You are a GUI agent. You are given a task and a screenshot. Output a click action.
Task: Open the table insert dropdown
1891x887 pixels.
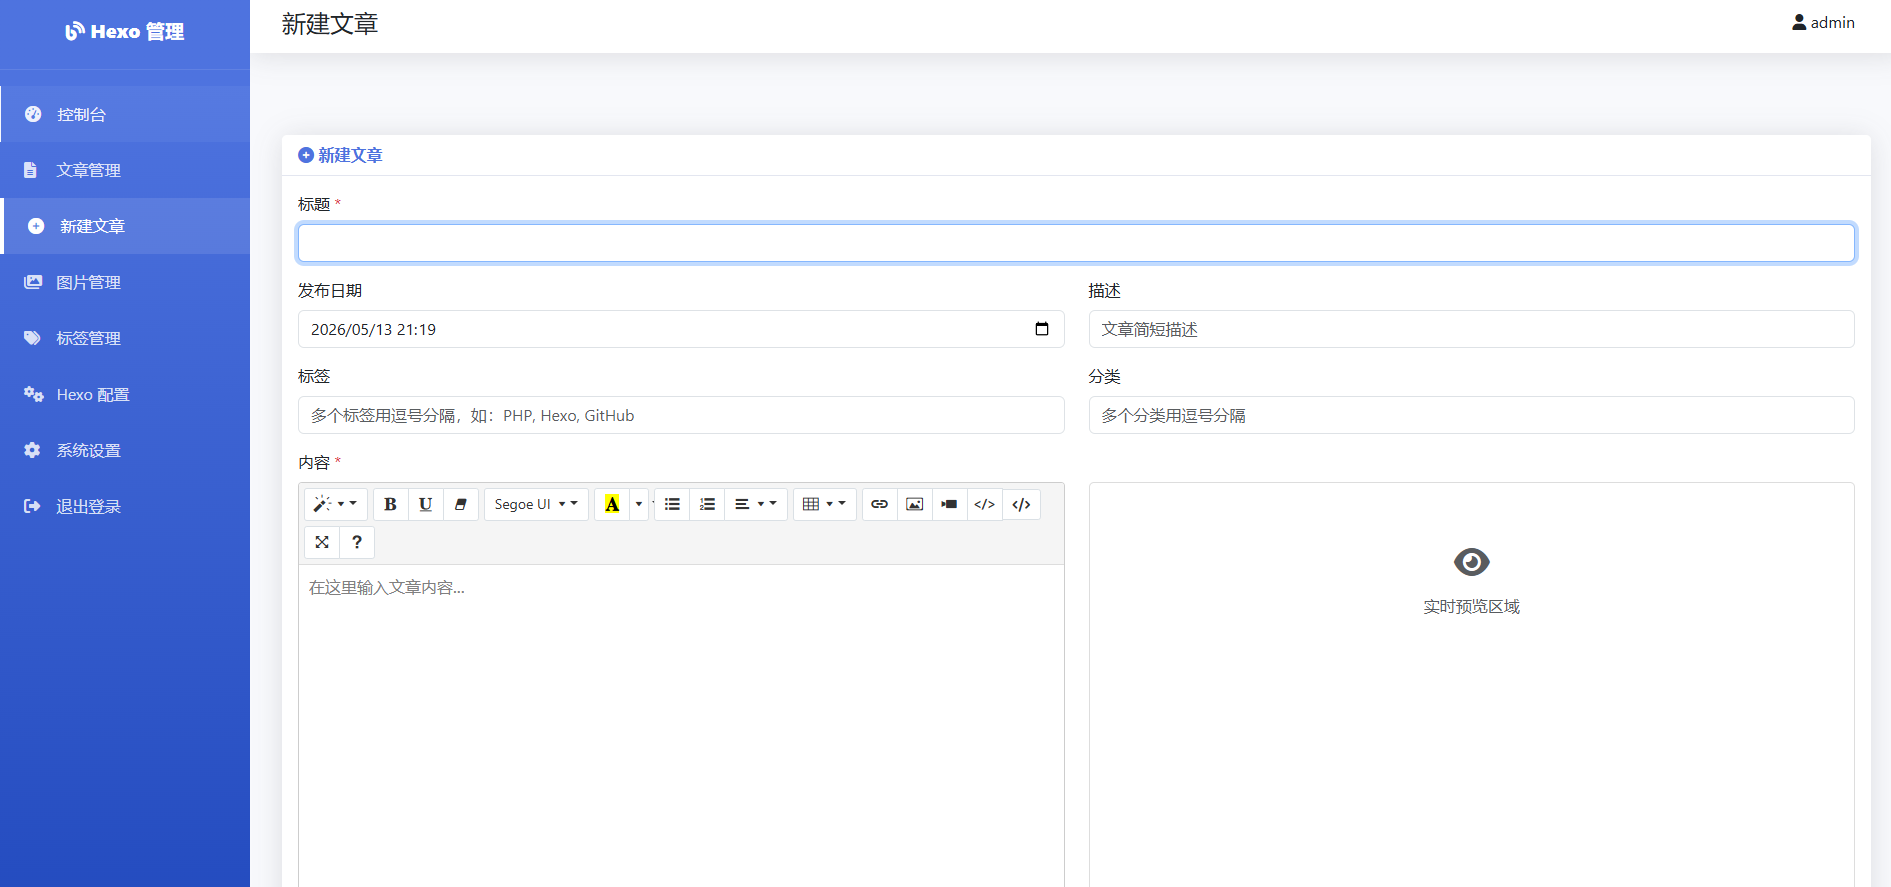point(825,504)
